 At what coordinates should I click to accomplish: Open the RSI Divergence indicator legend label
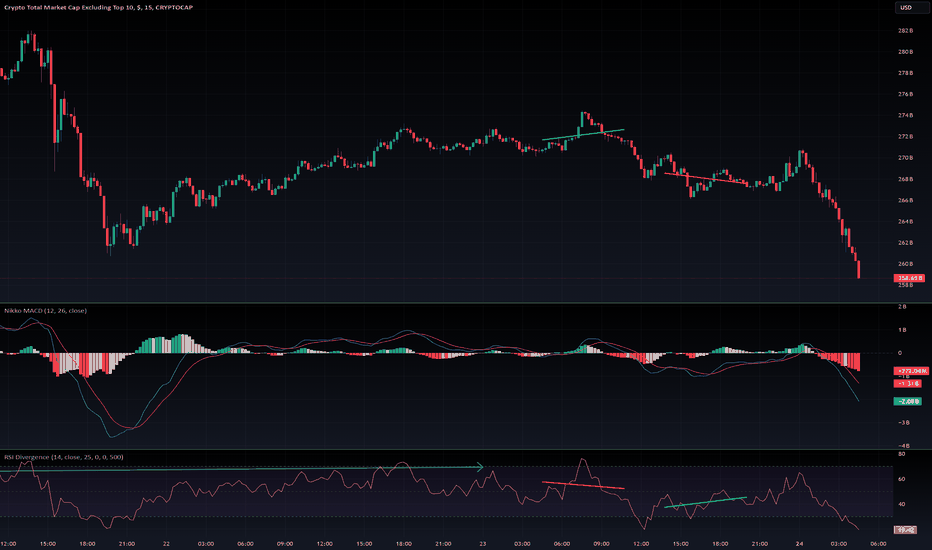point(64,457)
